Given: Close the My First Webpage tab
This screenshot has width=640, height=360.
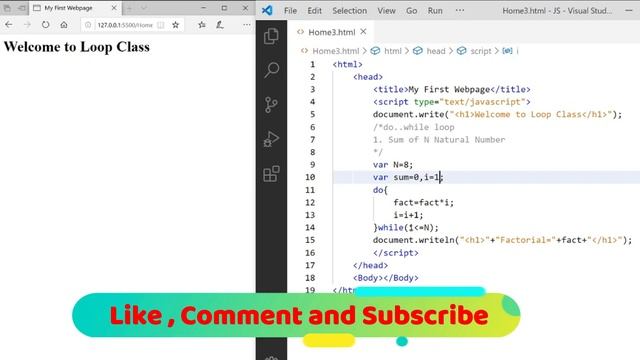Looking at the screenshot, I should [114, 8].
